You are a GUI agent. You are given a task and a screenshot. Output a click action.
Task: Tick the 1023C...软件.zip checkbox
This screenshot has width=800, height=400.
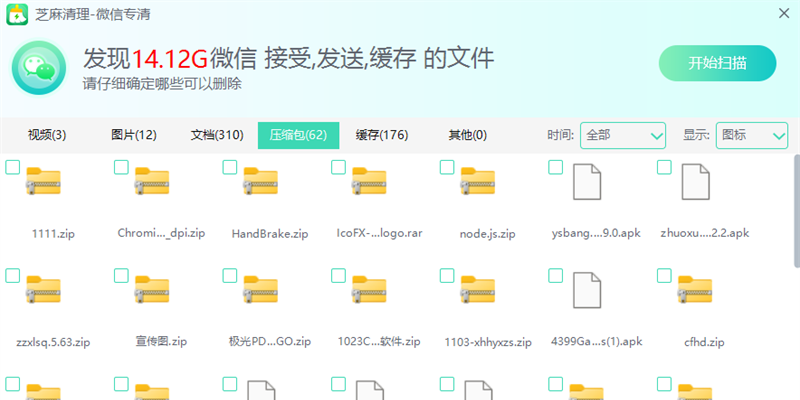click(338, 276)
